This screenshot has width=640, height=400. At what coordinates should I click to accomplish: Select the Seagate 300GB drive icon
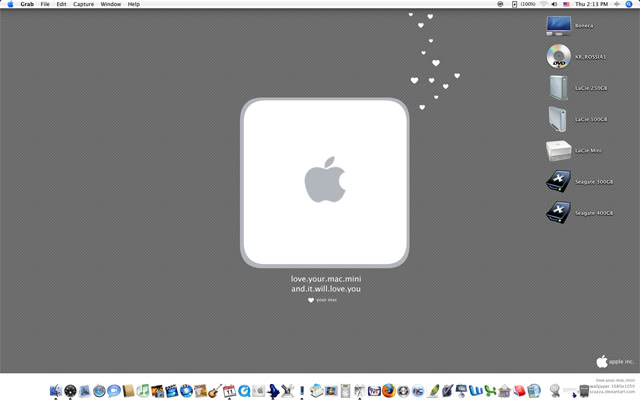tap(558, 182)
